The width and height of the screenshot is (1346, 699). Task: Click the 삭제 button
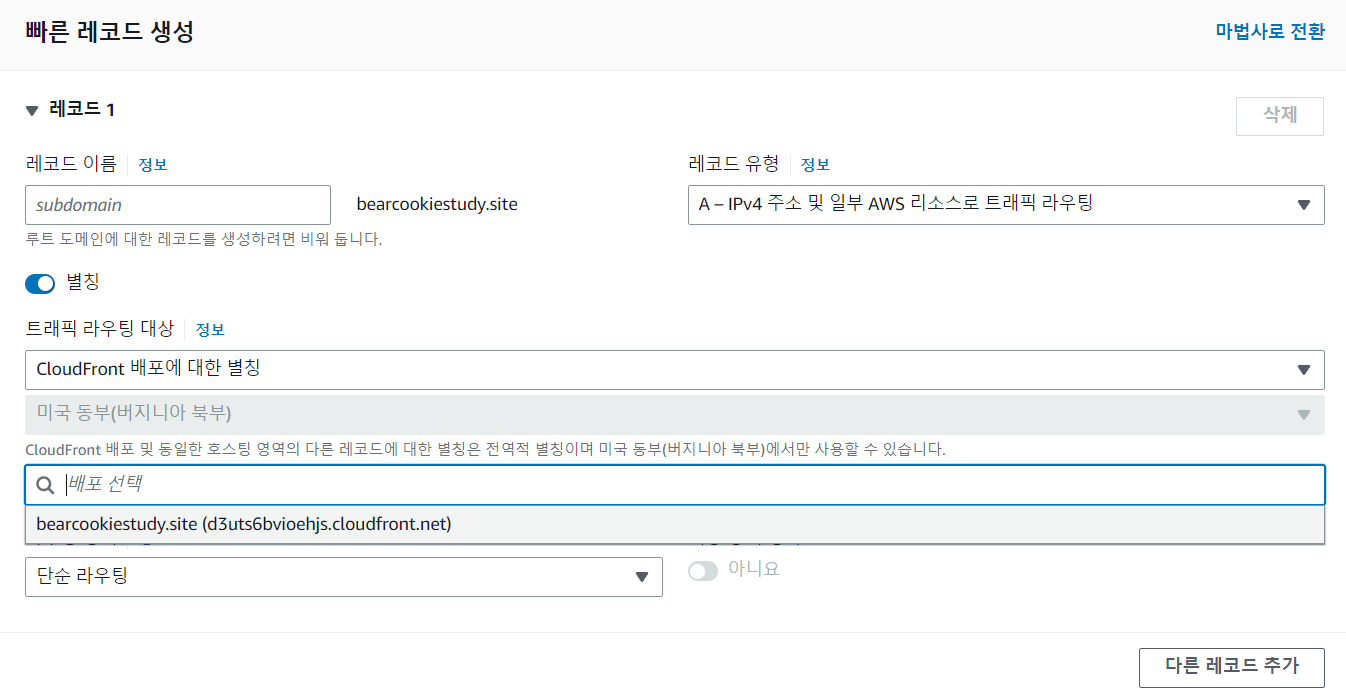(1279, 116)
